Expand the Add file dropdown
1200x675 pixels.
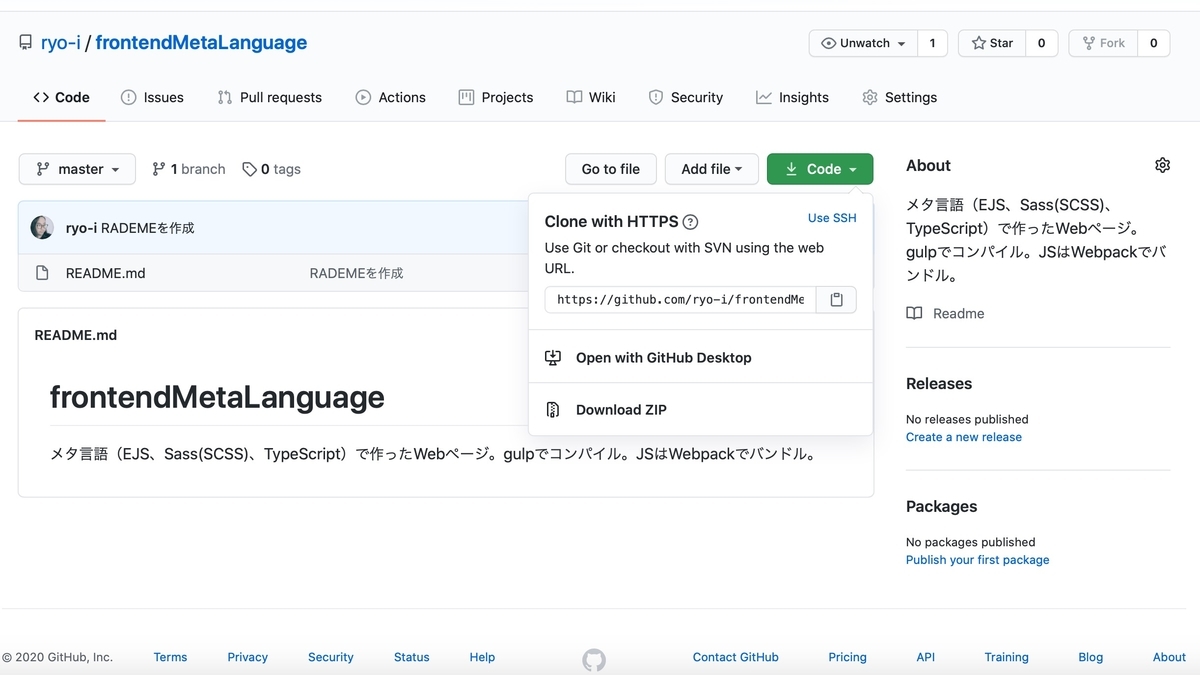point(711,169)
